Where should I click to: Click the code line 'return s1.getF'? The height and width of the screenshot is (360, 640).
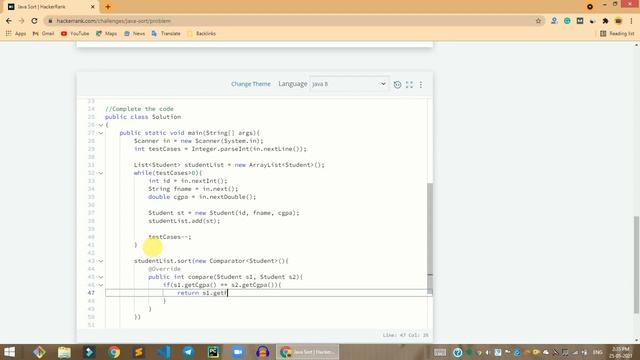(x=202, y=293)
